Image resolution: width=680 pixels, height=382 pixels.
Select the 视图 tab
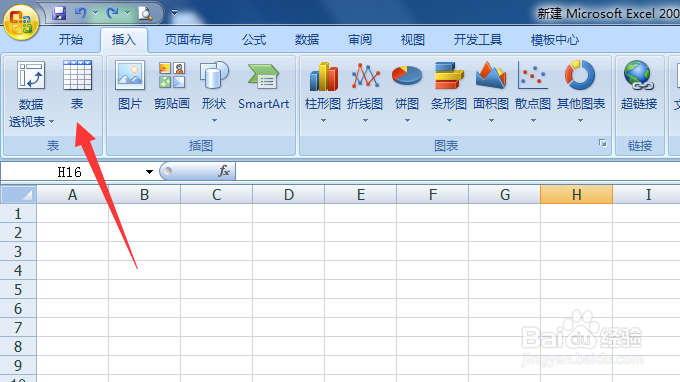(412, 40)
